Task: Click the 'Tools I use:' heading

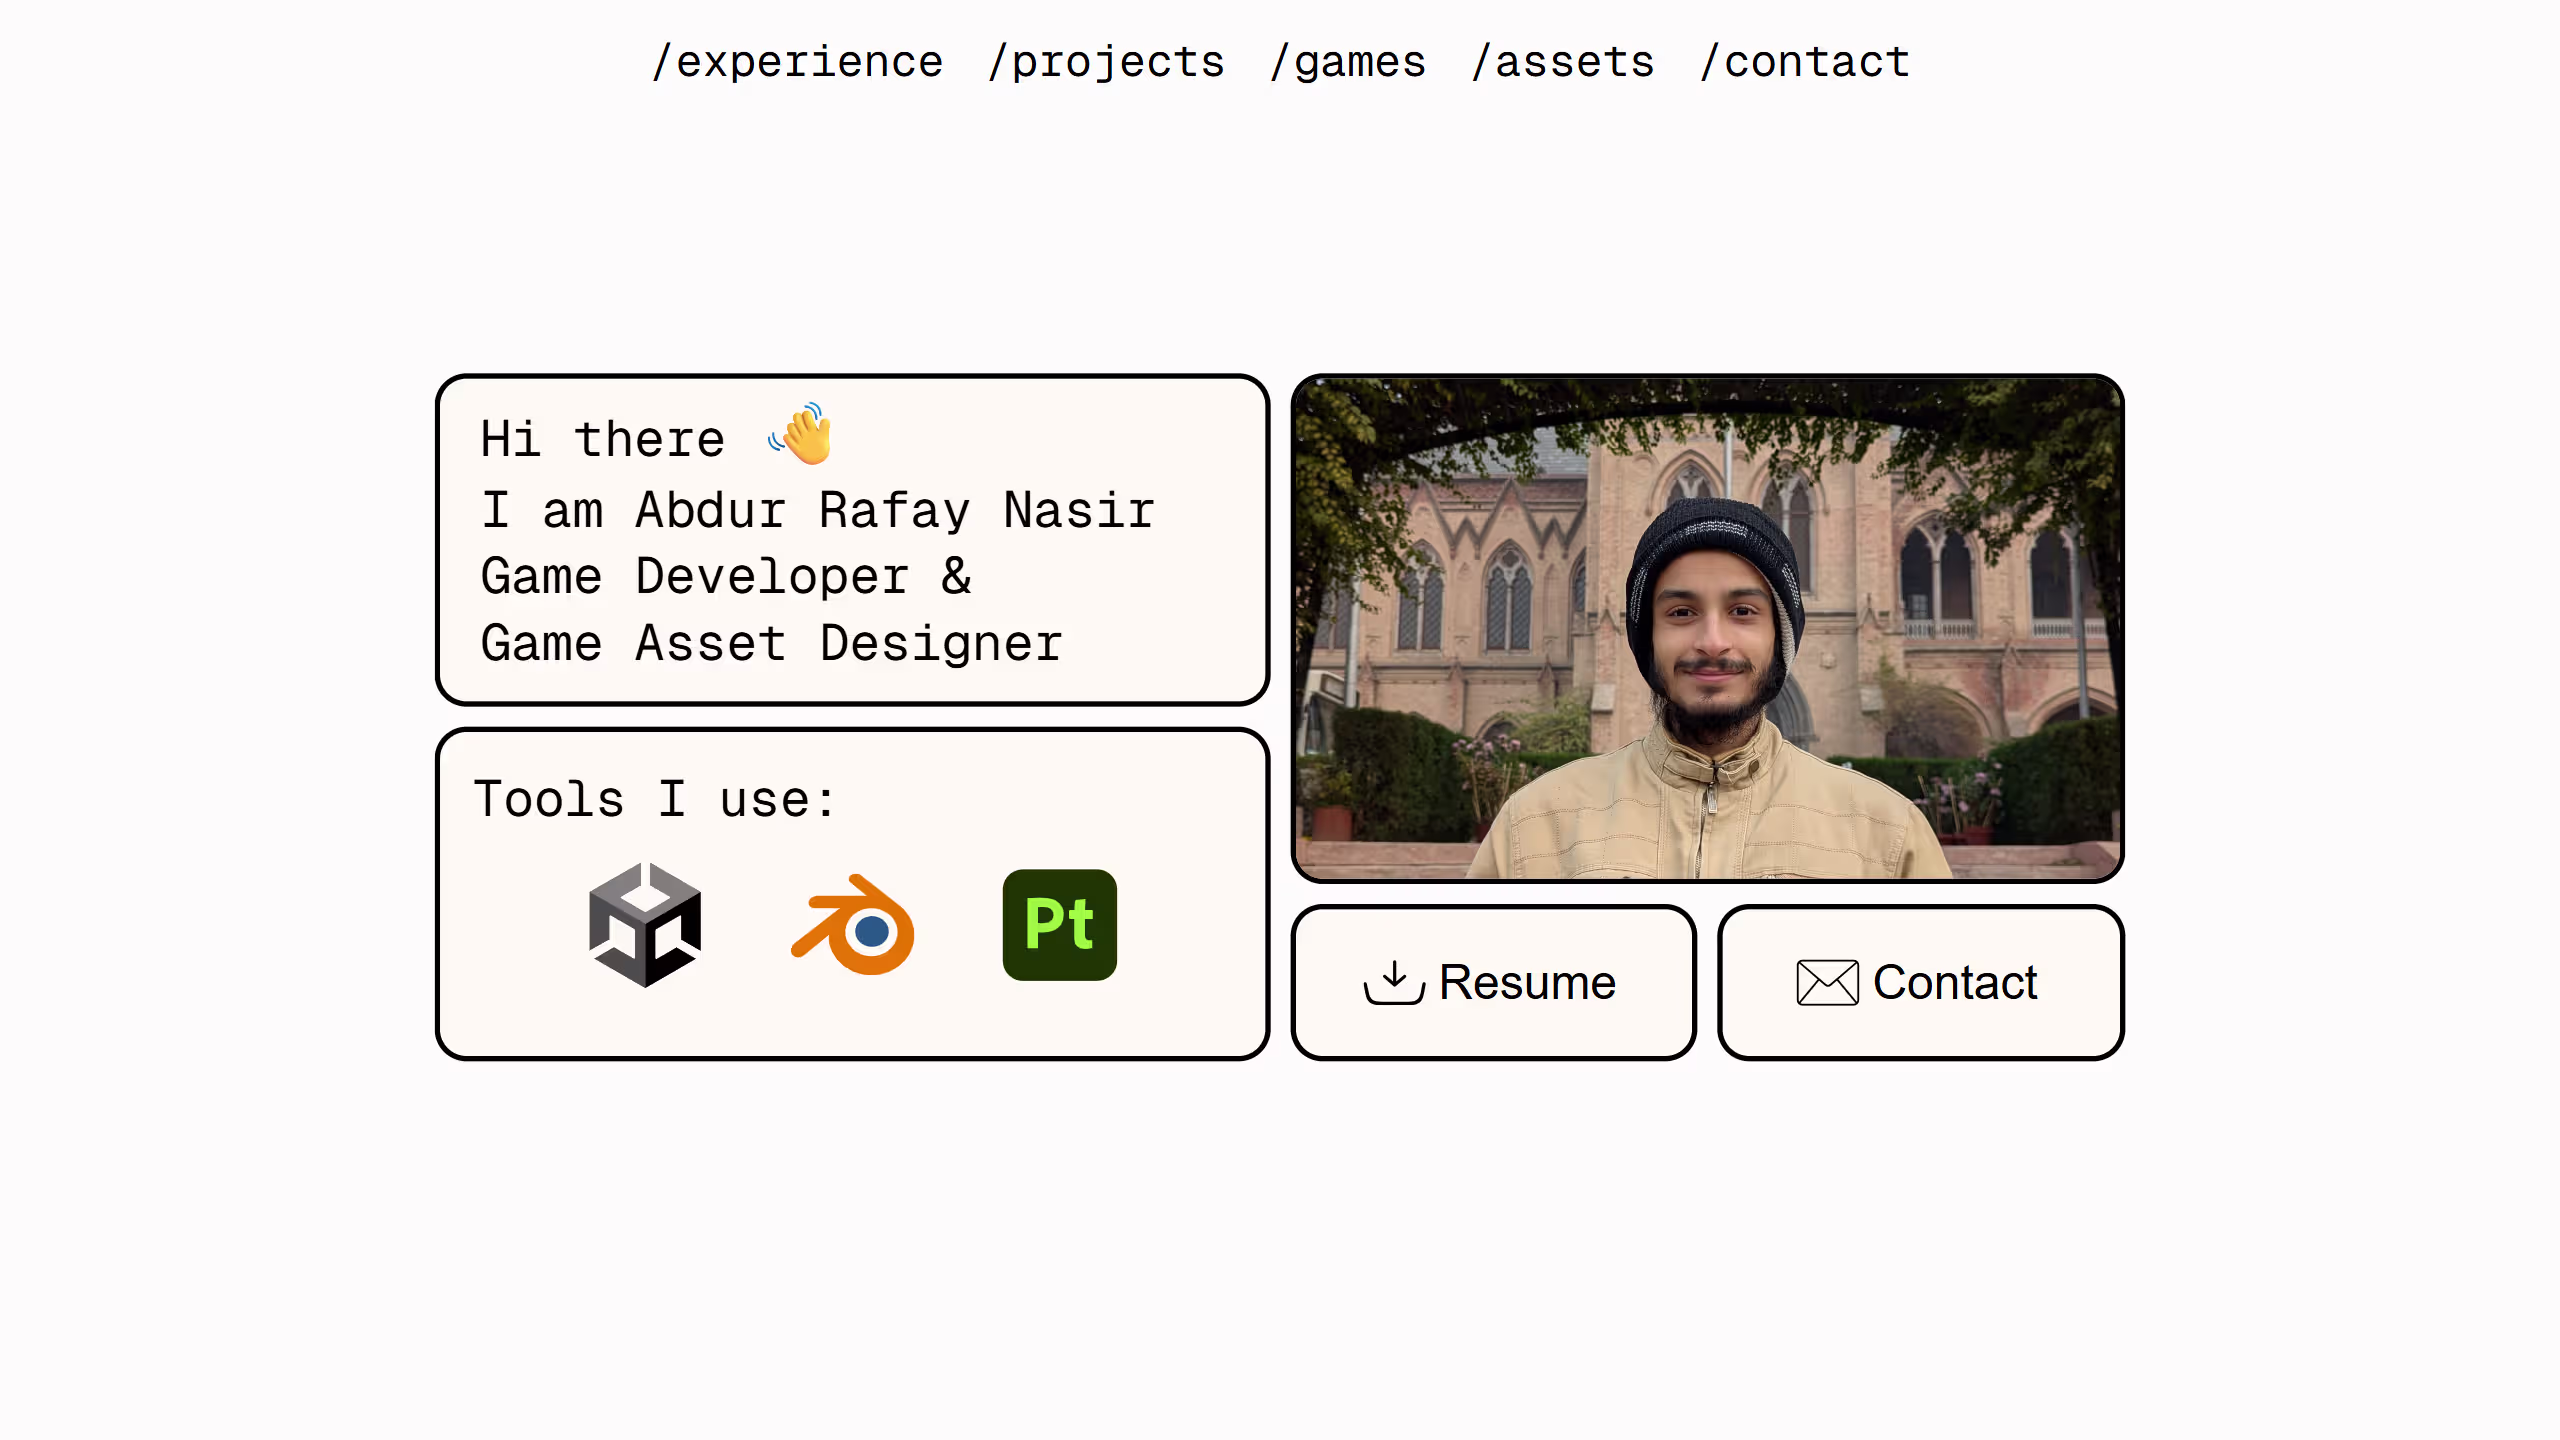Action: (655, 800)
